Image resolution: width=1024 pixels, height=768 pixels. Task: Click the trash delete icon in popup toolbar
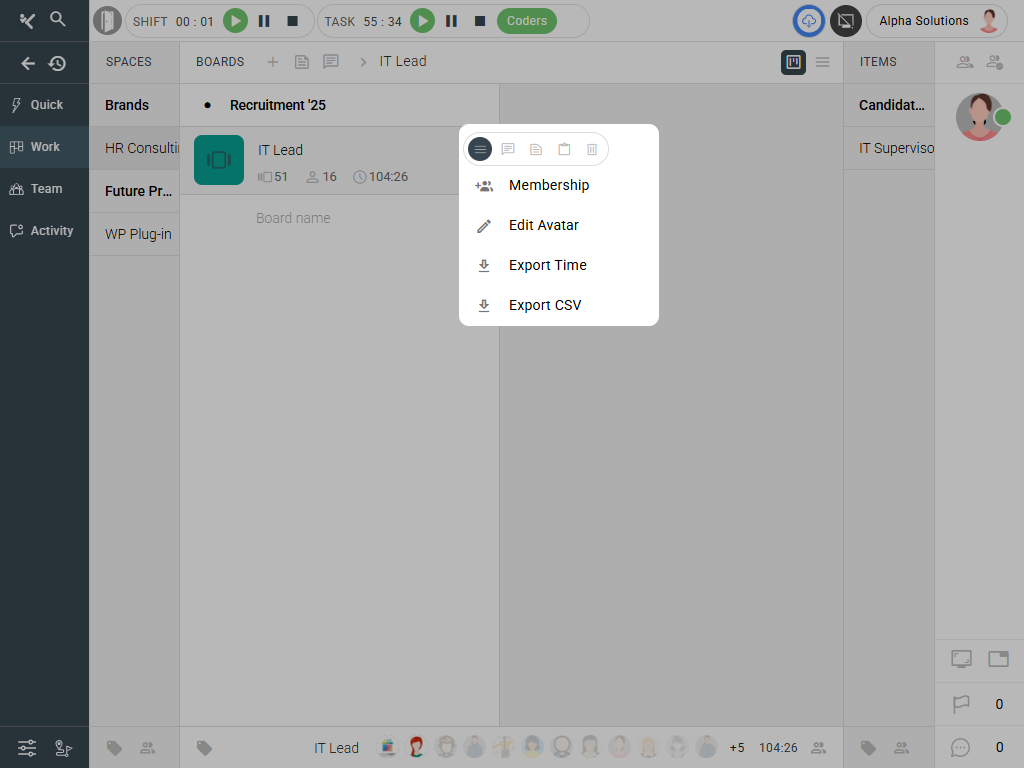[x=592, y=149]
